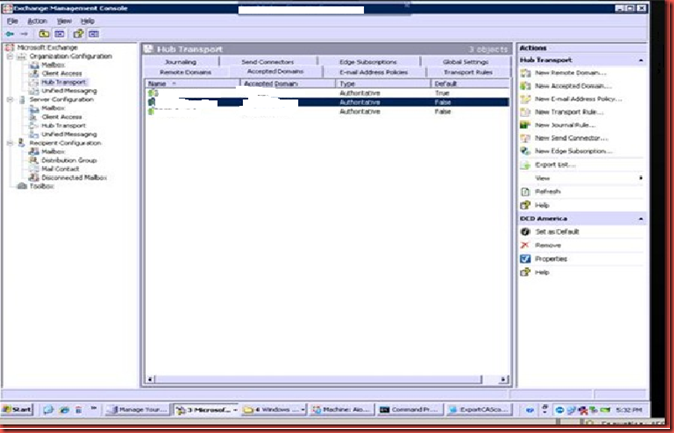Select Client Access under Server Configuration

(61, 117)
